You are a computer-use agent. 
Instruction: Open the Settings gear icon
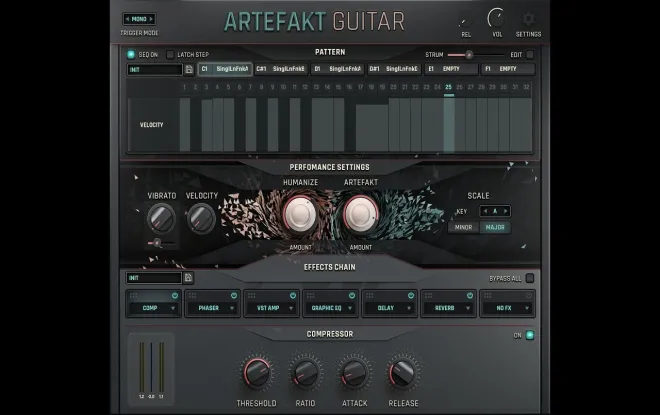528,19
